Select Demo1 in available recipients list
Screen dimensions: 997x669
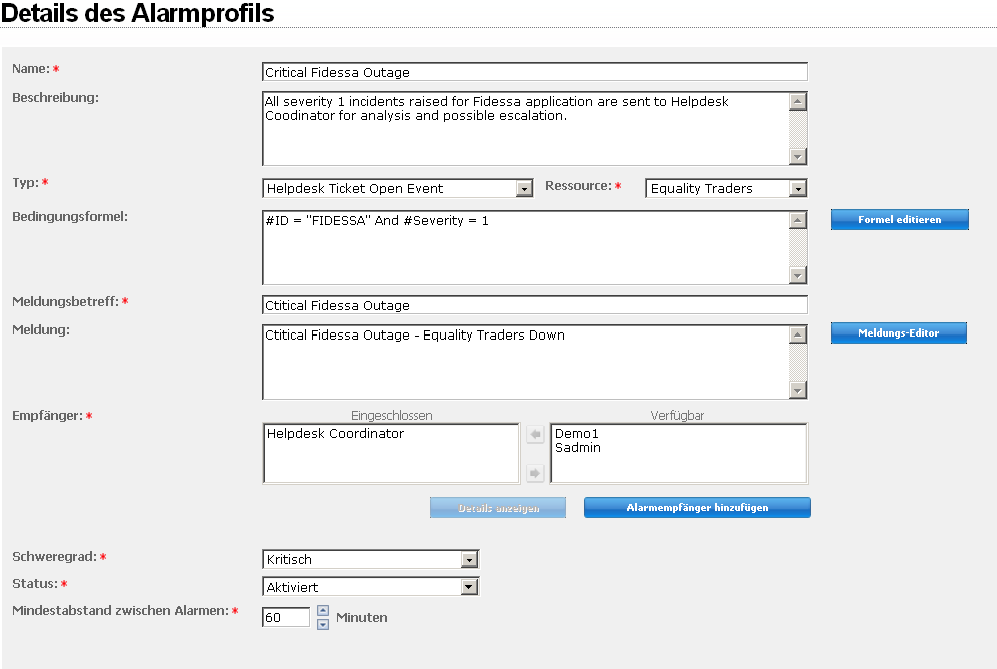574,434
